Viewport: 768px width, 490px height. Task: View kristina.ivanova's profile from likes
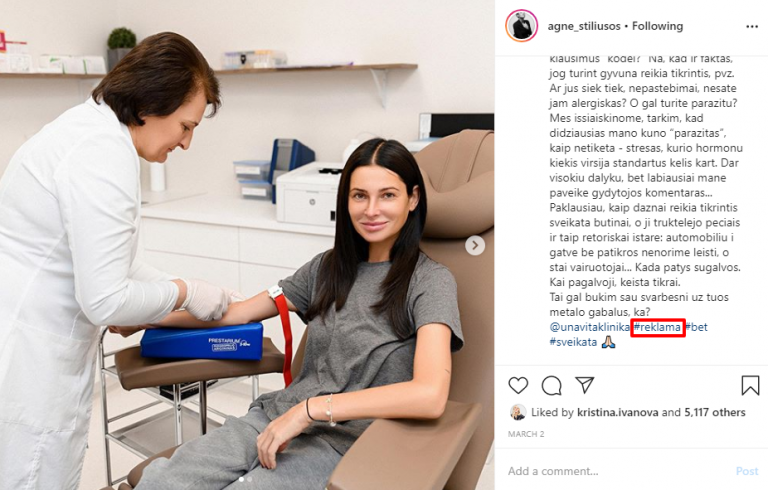pyautogui.click(x=618, y=413)
